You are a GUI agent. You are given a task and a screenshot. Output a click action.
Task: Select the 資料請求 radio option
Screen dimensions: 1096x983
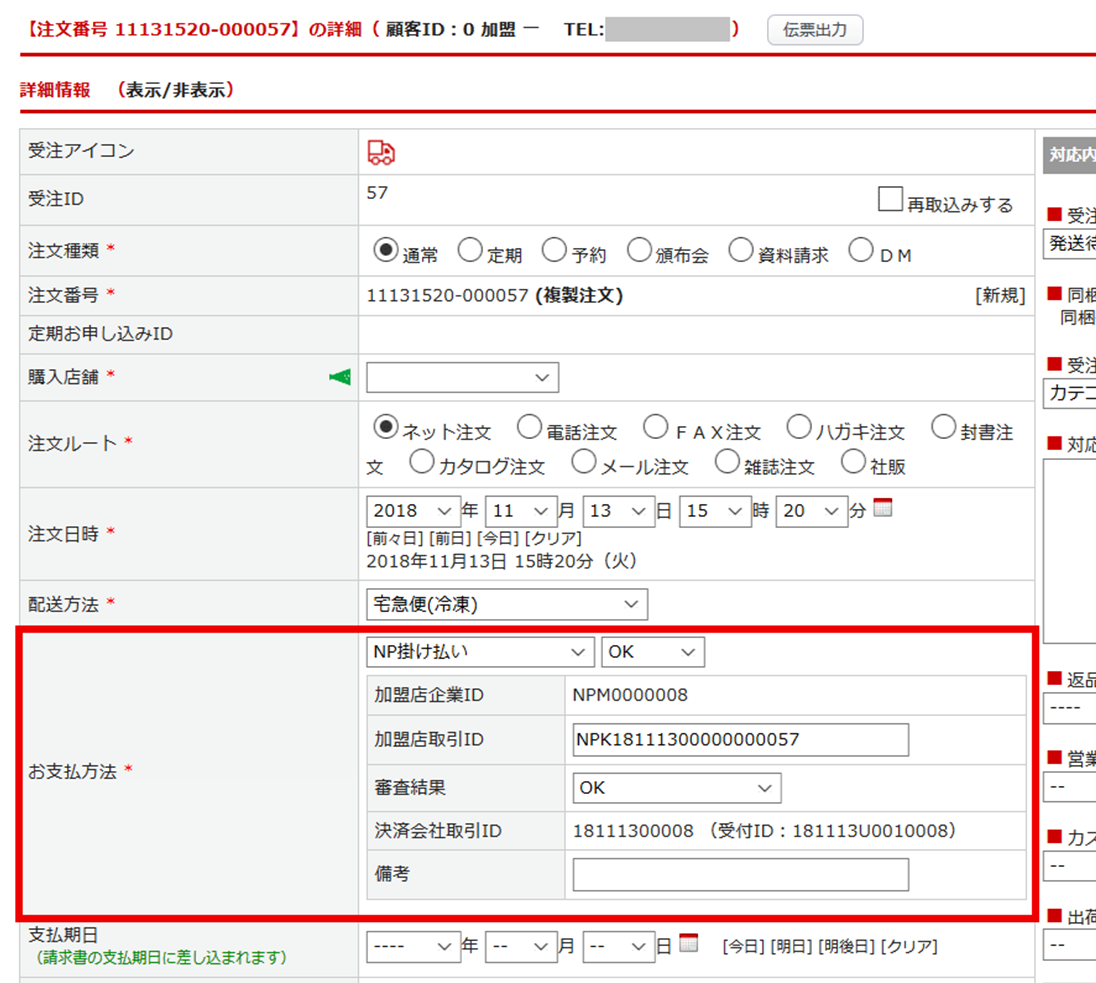tap(740, 251)
